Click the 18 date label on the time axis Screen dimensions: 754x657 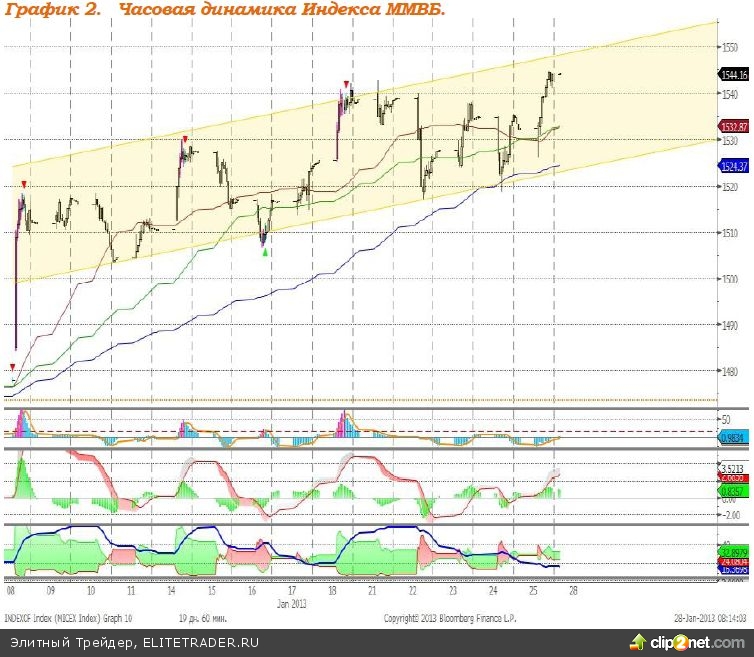click(x=332, y=591)
